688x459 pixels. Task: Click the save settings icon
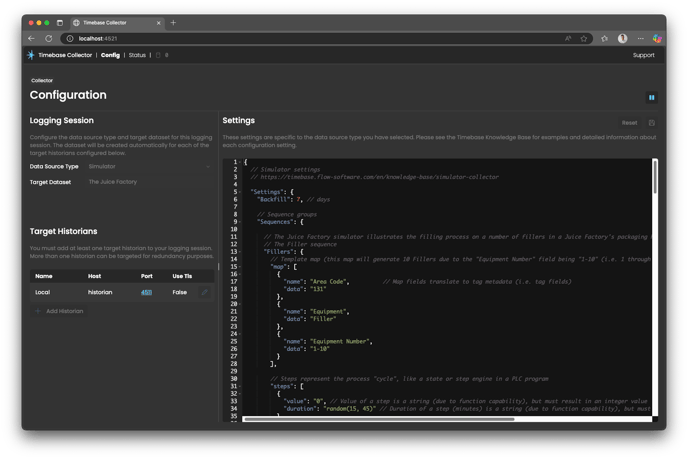pyautogui.click(x=652, y=123)
